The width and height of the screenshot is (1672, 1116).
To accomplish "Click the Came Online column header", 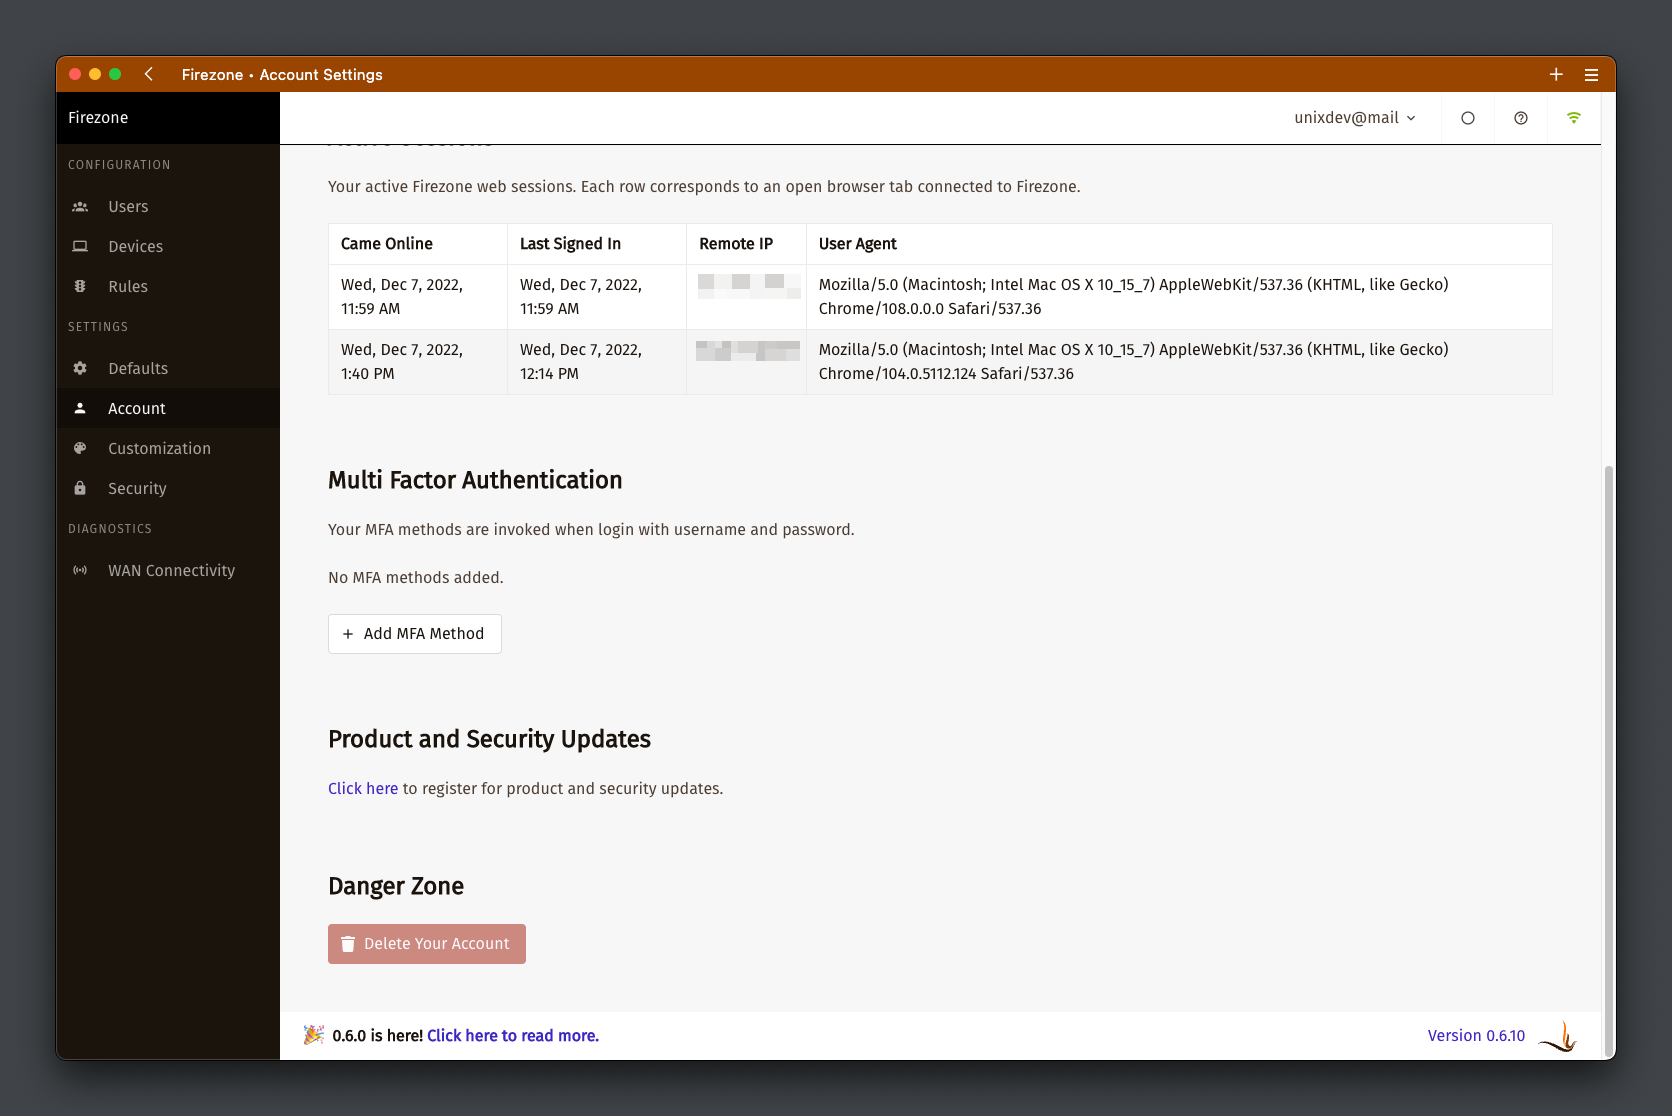I will [x=418, y=244].
